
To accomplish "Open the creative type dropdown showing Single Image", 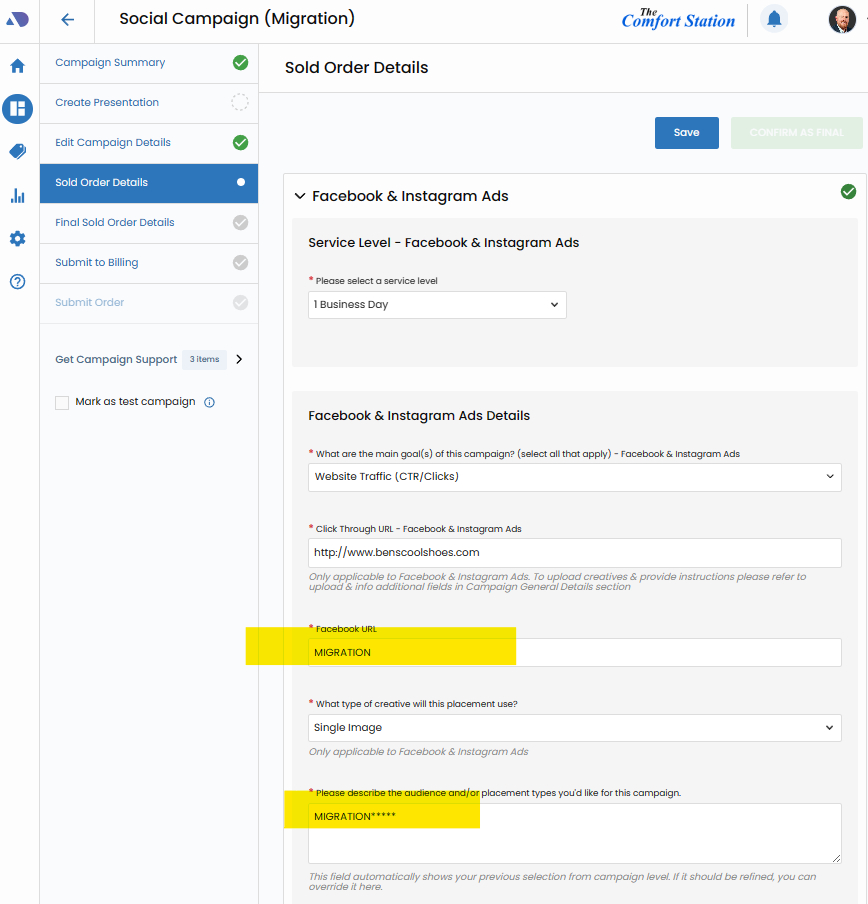I will [574, 728].
